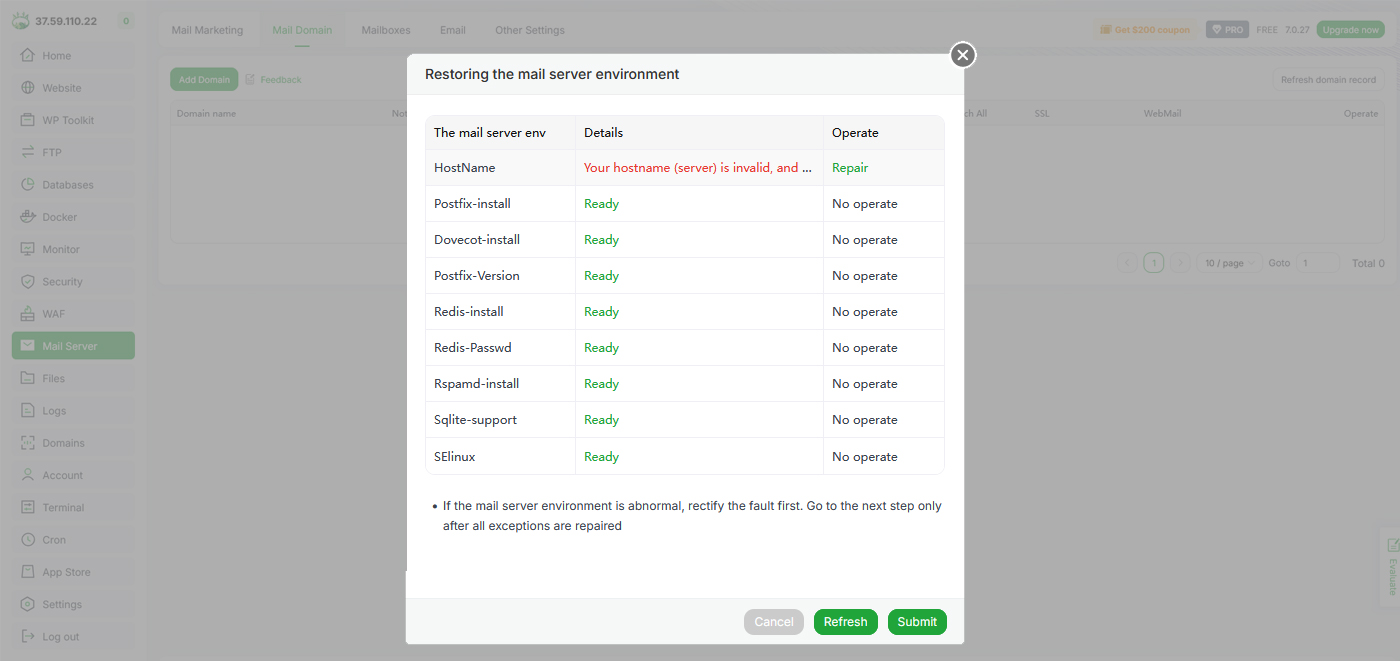Click the Terminal sidebar icon

pos(28,508)
